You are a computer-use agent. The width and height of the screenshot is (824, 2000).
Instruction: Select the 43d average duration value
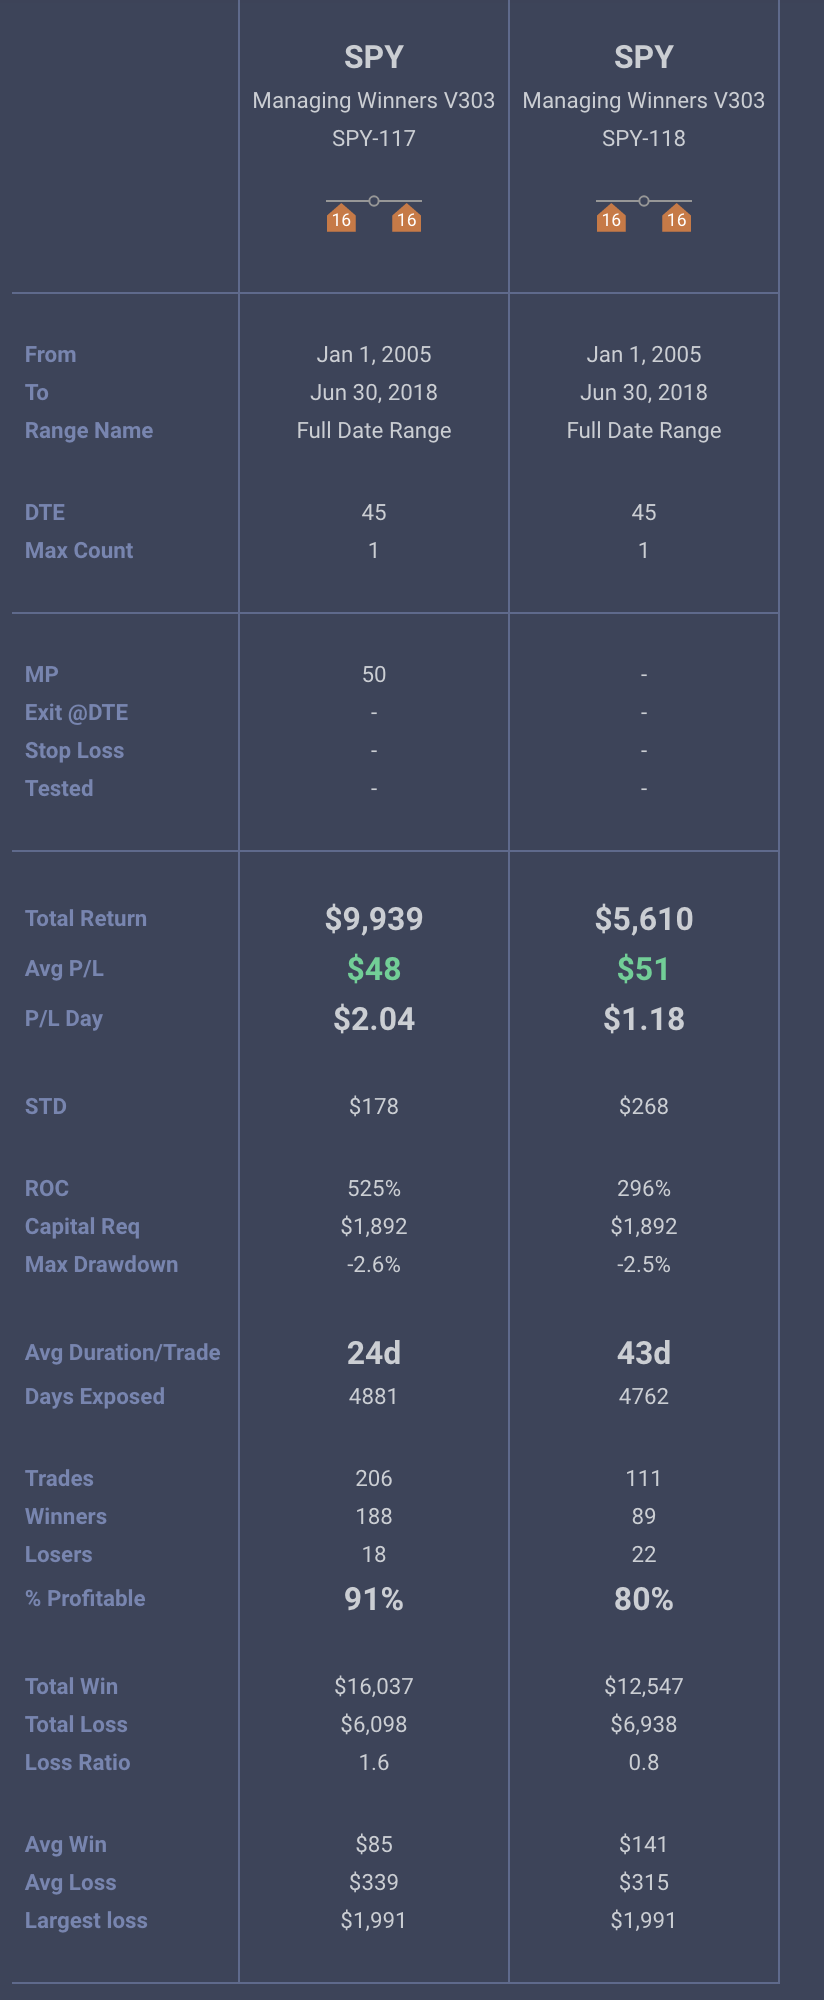coord(644,1353)
